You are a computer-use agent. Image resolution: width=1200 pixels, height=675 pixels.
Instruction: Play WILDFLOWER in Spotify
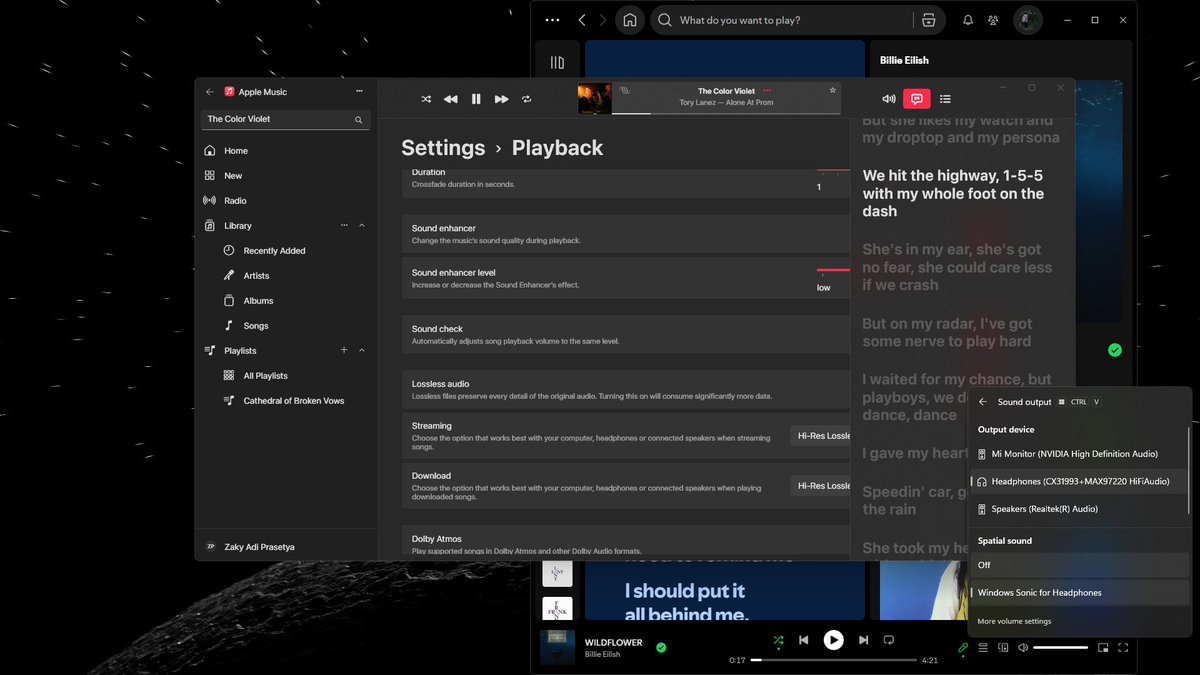tap(833, 640)
